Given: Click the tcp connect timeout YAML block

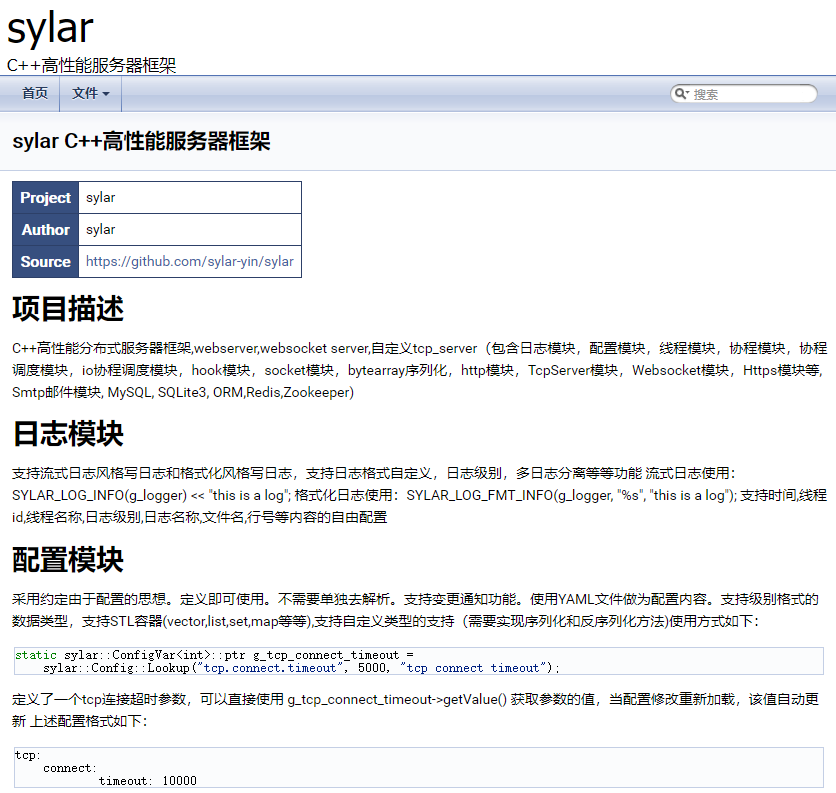Looking at the screenshot, I should coord(418,768).
